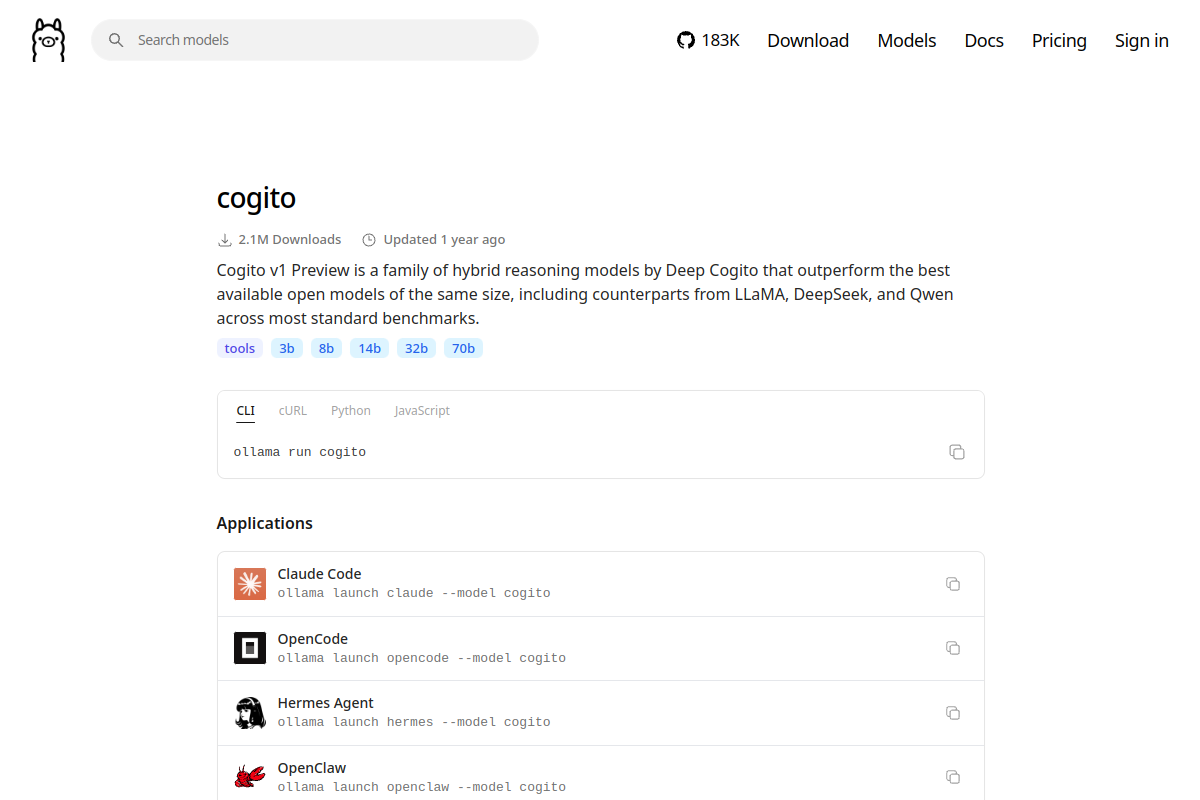The image size is (1200, 800).
Task: Click 'ollama launch hermes --model cogito' text
Action: (414, 722)
